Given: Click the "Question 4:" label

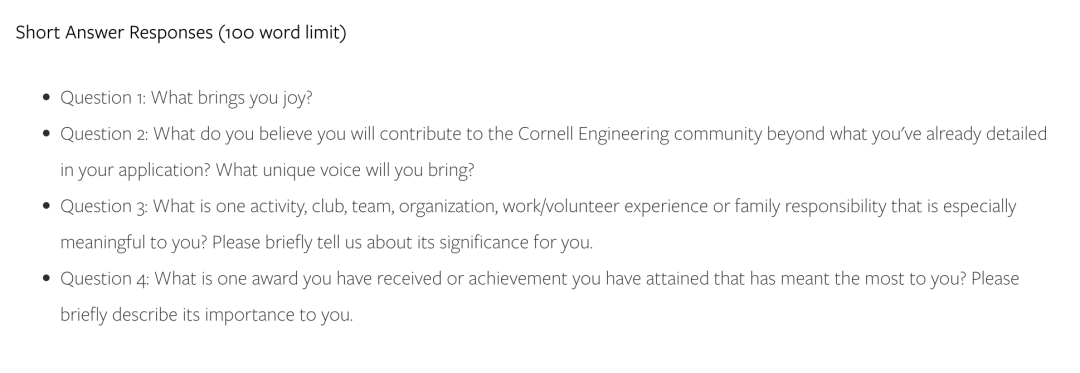Looking at the screenshot, I should coord(105,278).
